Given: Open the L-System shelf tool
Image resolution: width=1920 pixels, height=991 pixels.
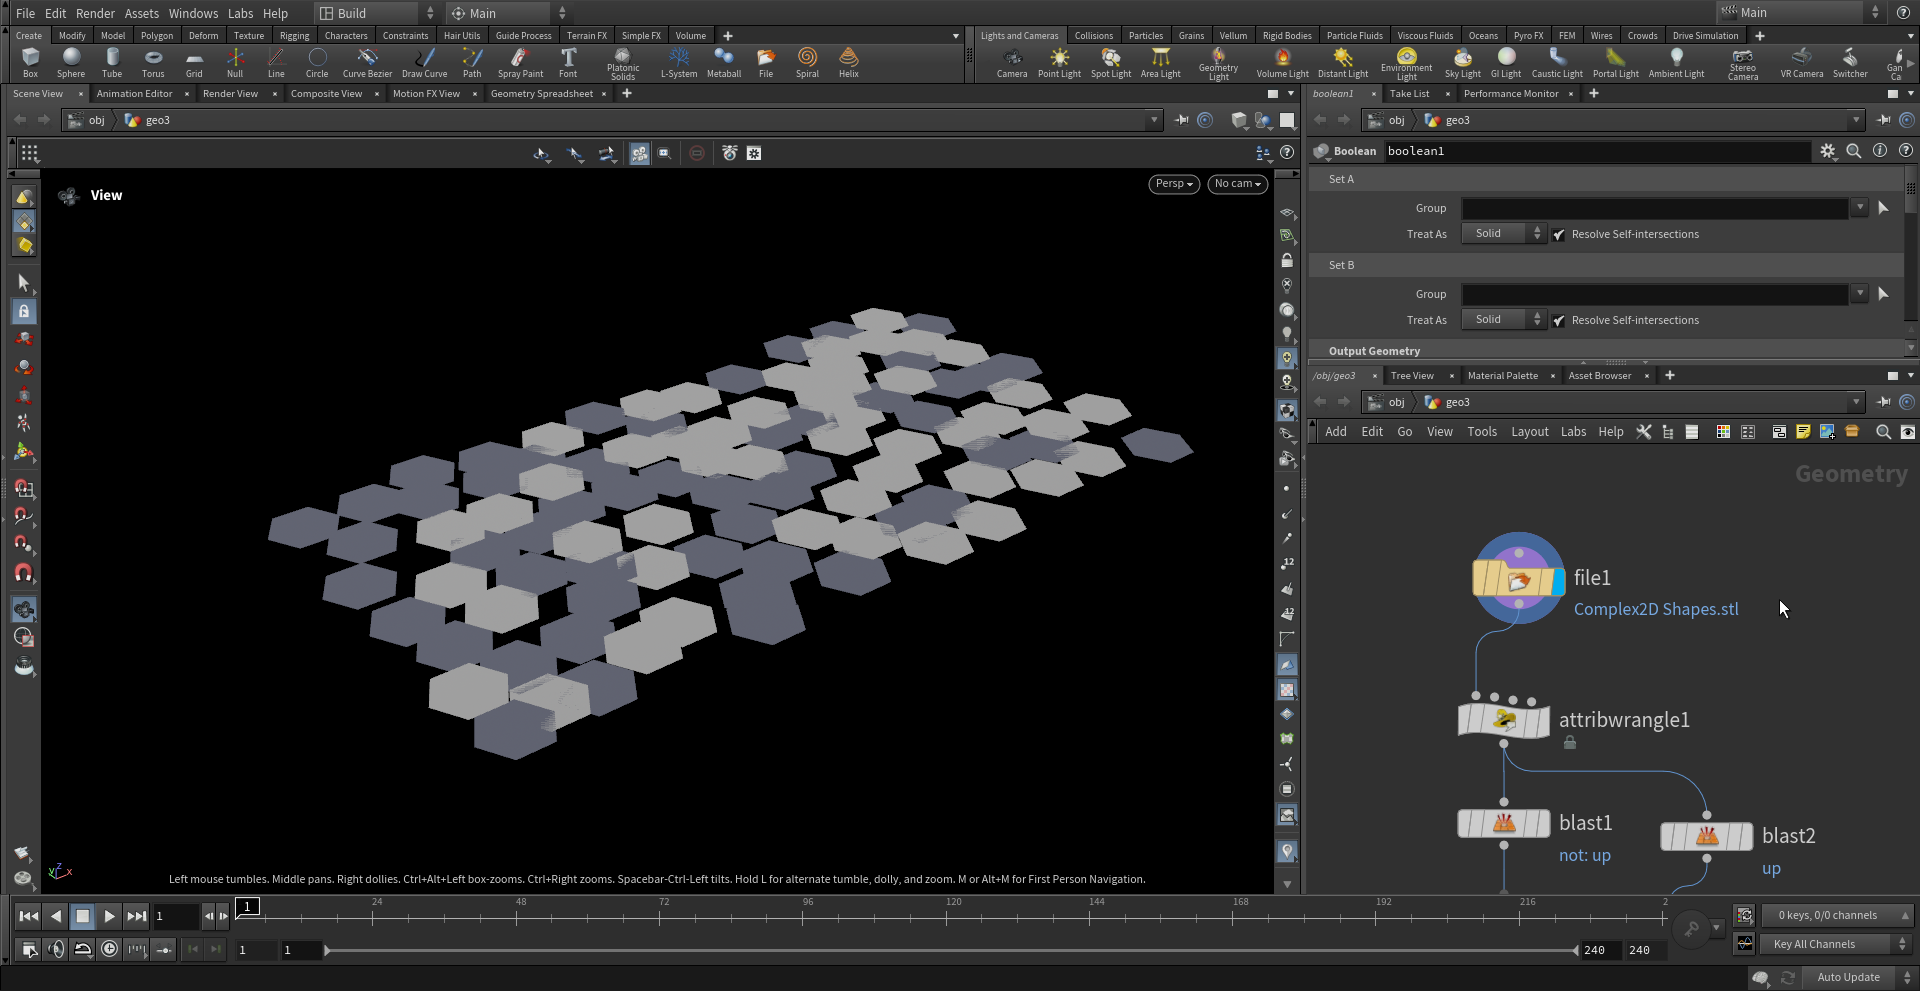Looking at the screenshot, I should [x=679, y=62].
